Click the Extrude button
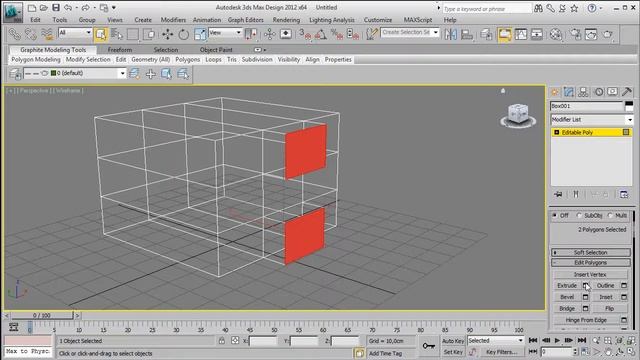The height and width of the screenshot is (360, 640). click(x=567, y=286)
